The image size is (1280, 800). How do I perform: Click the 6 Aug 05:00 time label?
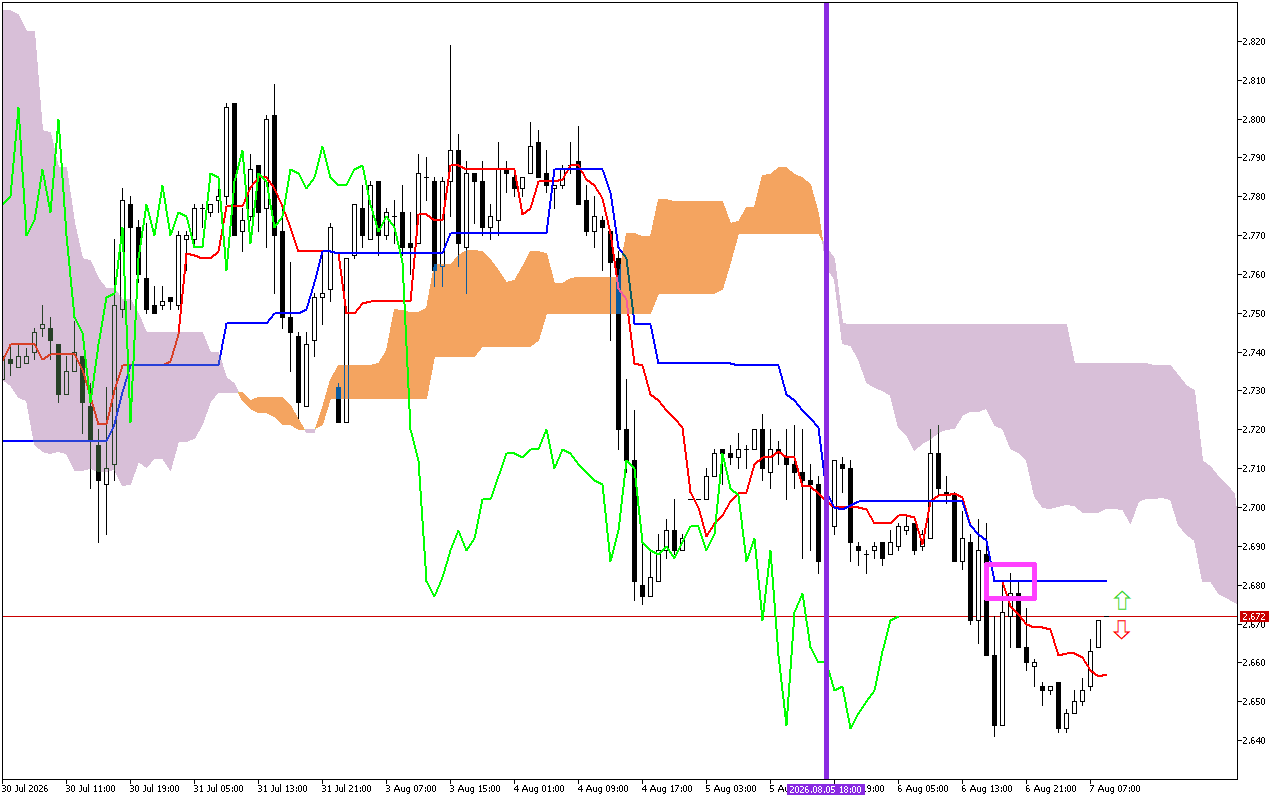[x=923, y=789]
